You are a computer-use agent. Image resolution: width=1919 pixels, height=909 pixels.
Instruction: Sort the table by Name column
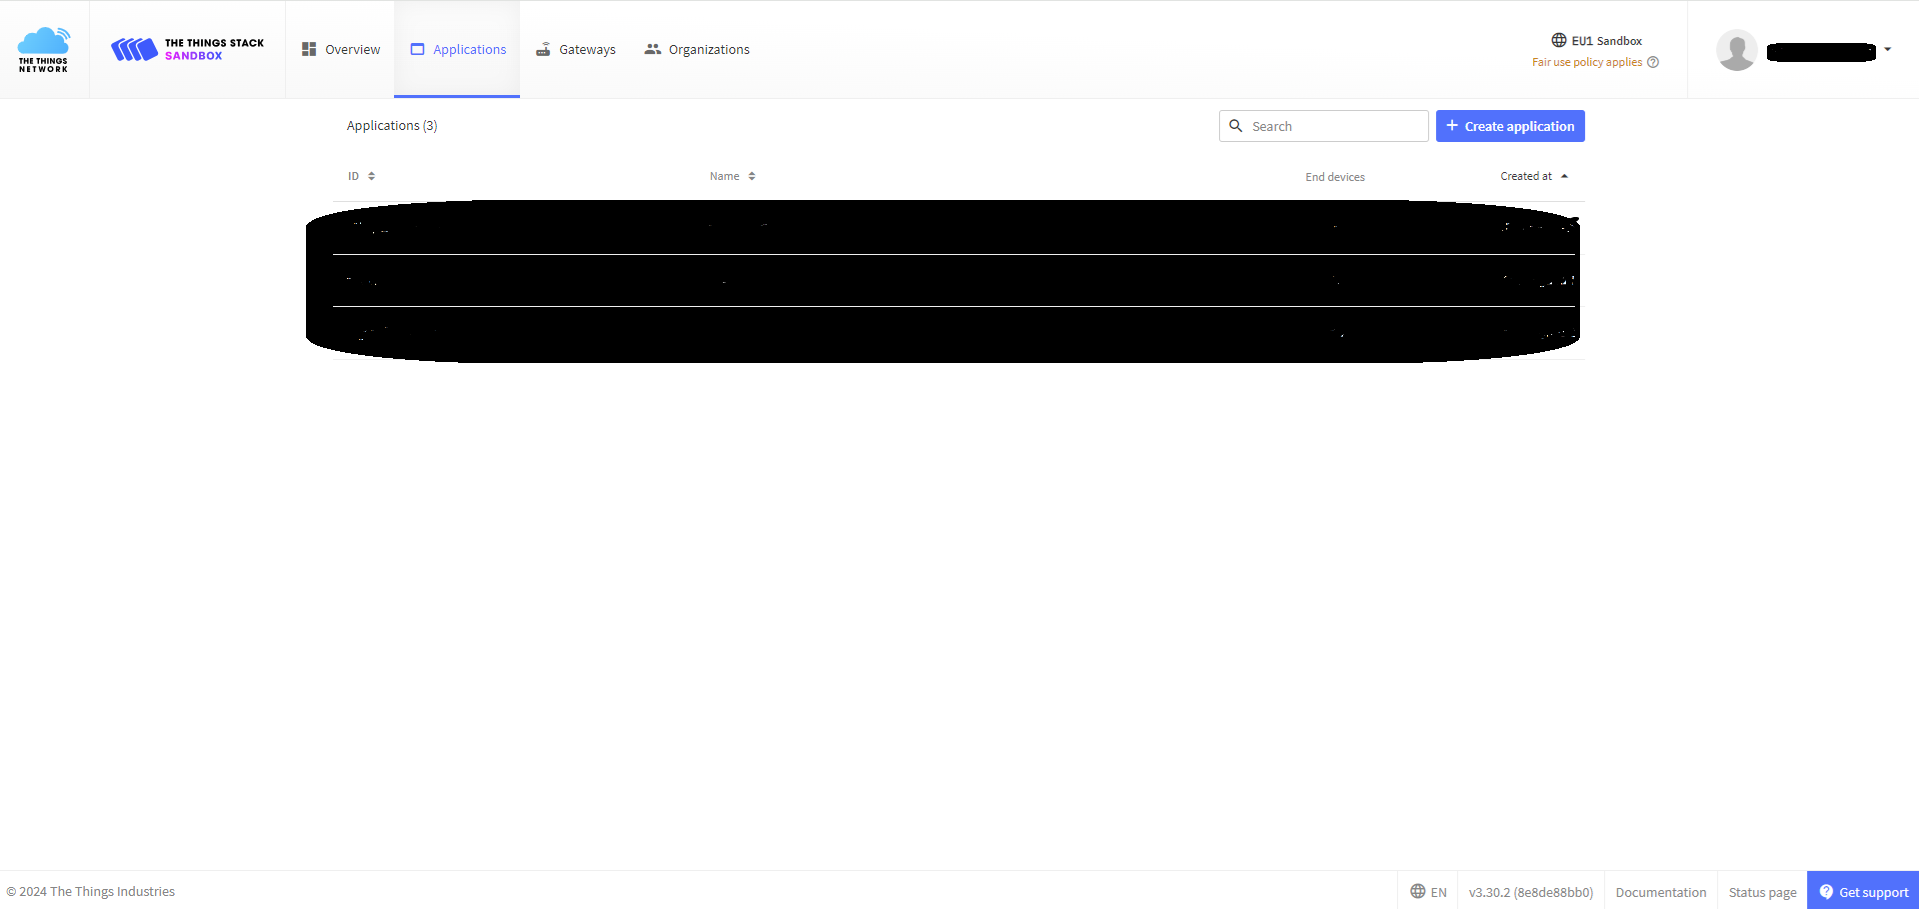(732, 176)
